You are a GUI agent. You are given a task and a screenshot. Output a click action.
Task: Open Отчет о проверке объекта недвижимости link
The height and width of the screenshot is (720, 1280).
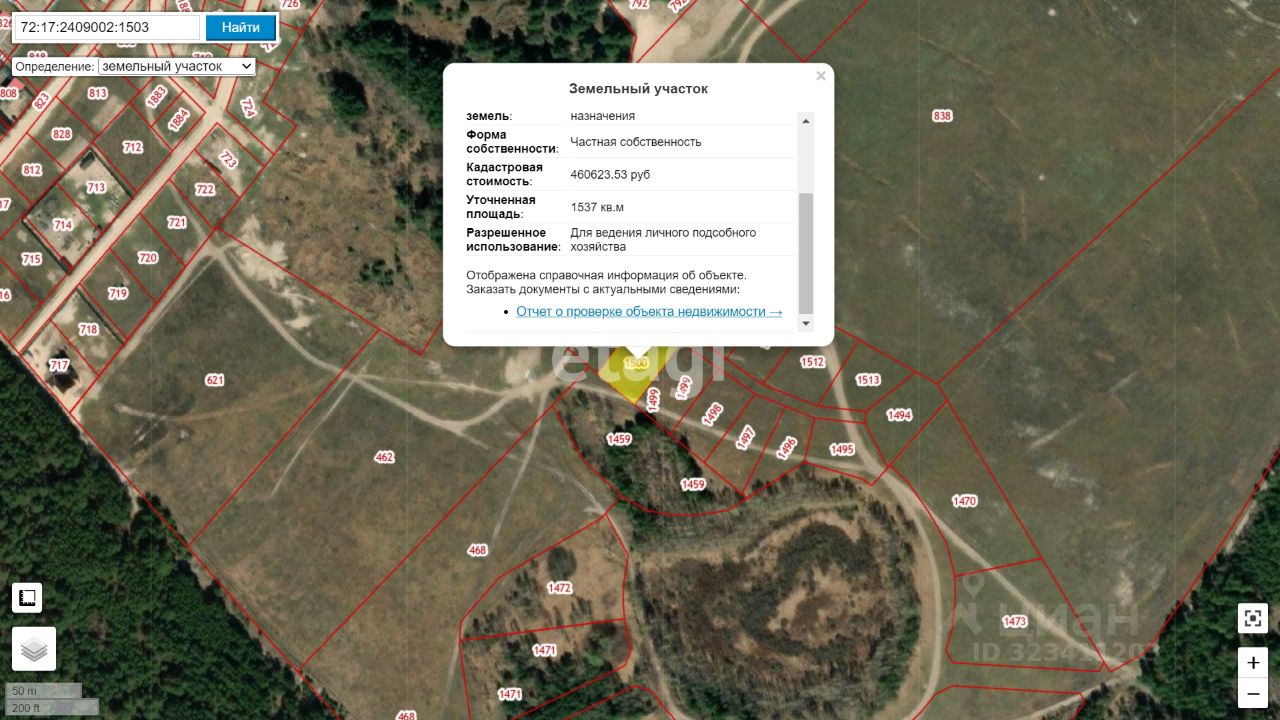pos(649,312)
